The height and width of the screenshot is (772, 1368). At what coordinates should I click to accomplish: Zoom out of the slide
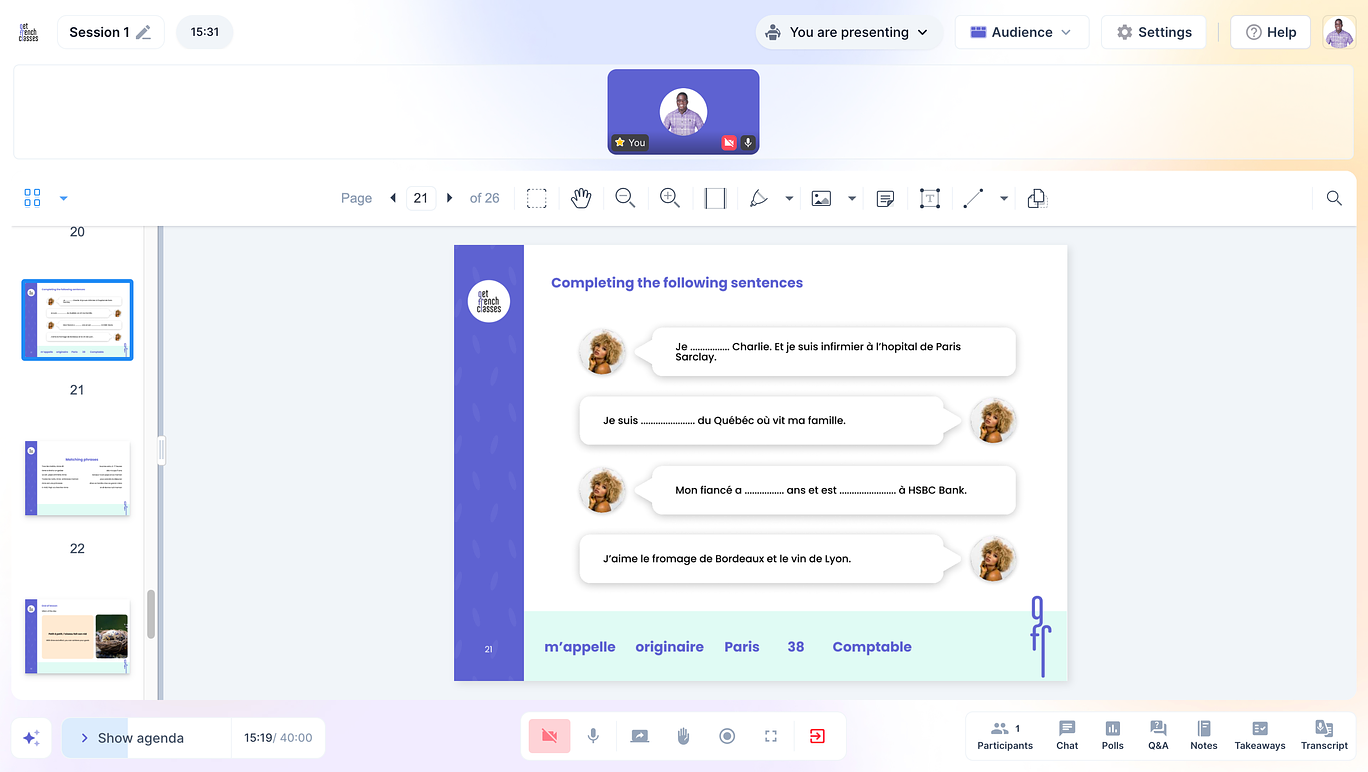tap(625, 198)
